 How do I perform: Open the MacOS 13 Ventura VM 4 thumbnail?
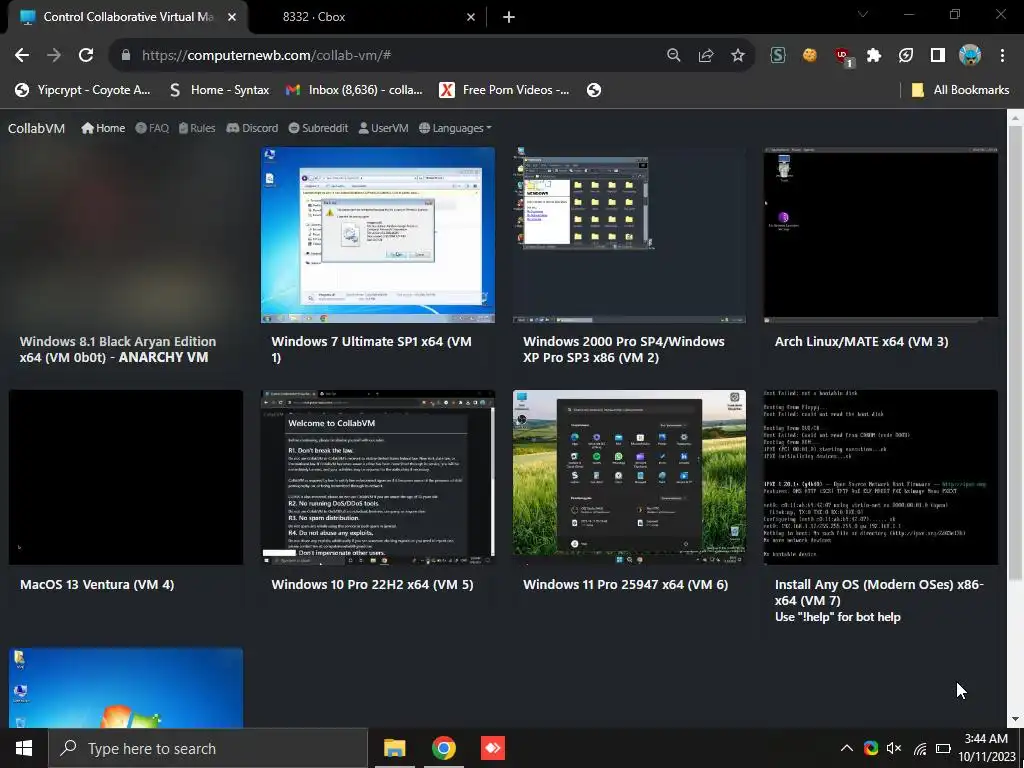(x=125, y=477)
